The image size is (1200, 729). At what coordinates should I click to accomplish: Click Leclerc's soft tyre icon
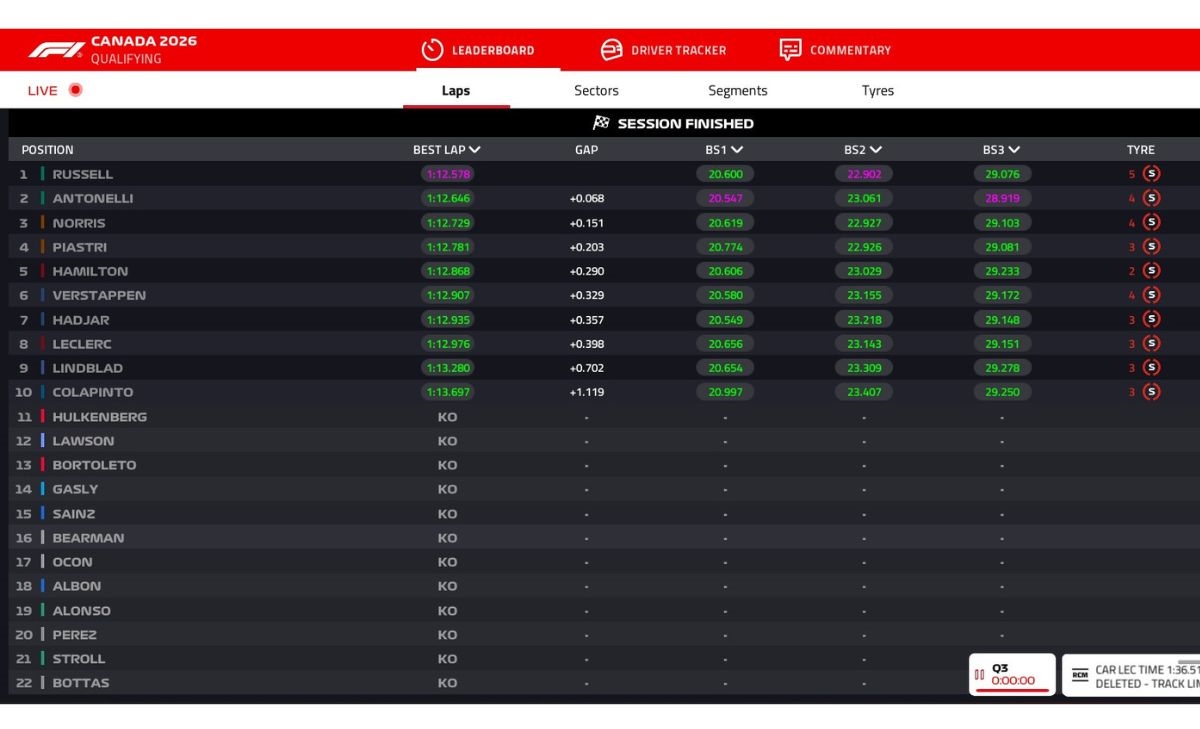(x=1151, y=343)
